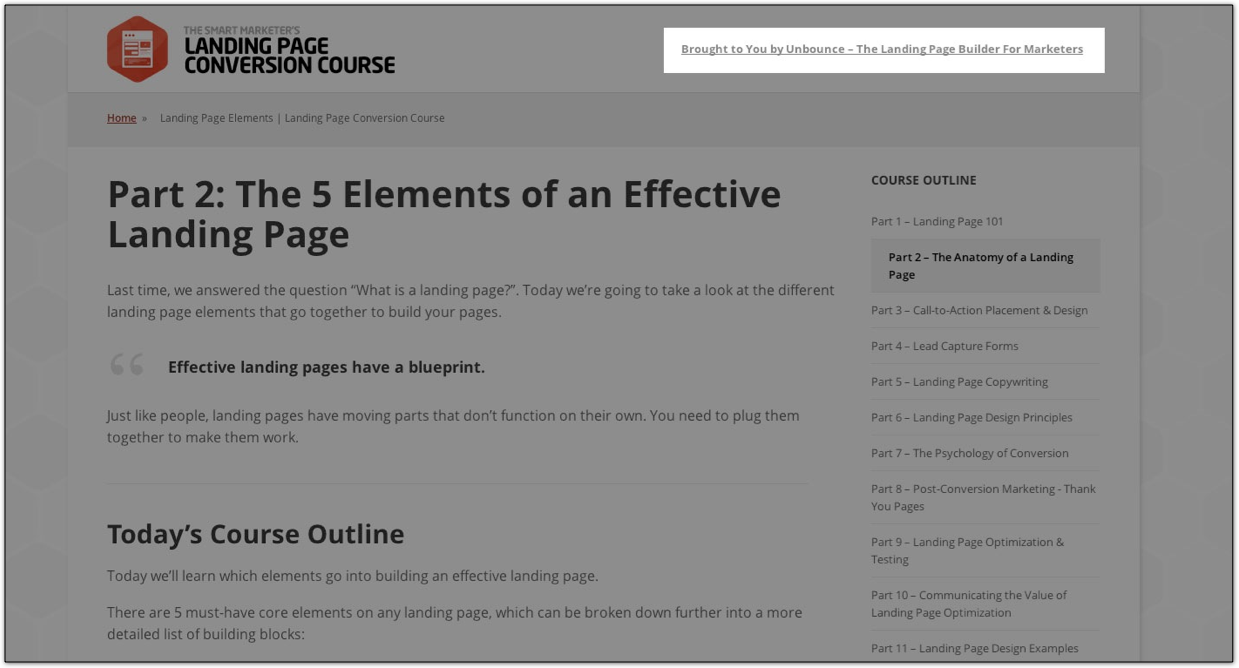Open the Brought to You by Unbounce link
The height and width of the screenshot is (668, 1239).
(881, 49)
